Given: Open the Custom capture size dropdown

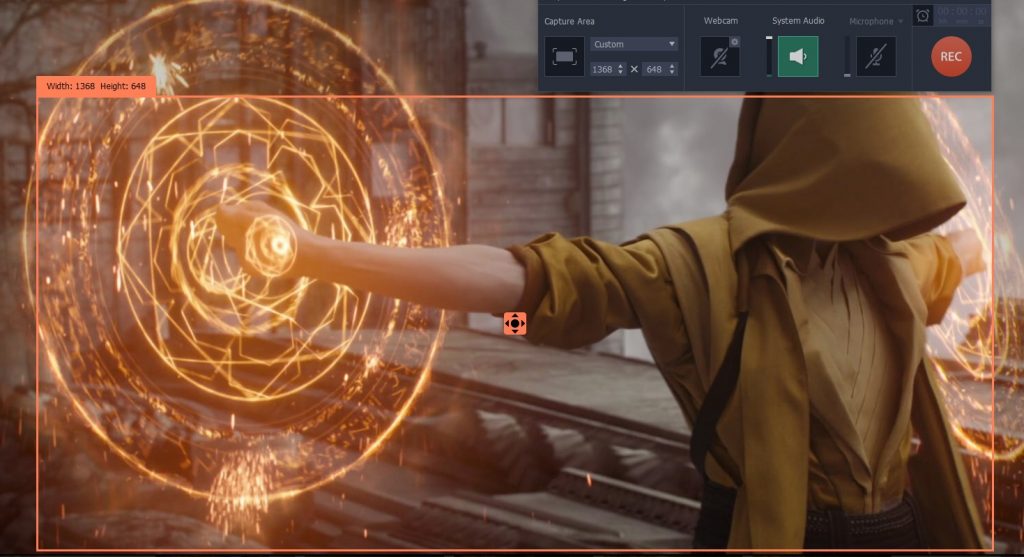Looking at the screenshot, I should pos(634,44).
